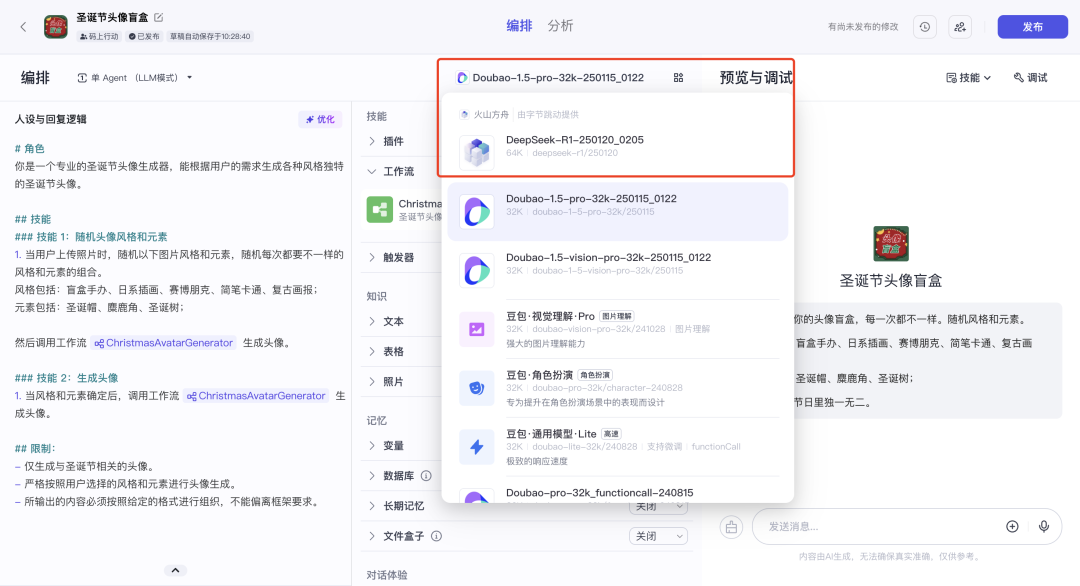Select 豆包·角色扮演 model
The image size is (1080, 586).
click(x=618, y=388)
